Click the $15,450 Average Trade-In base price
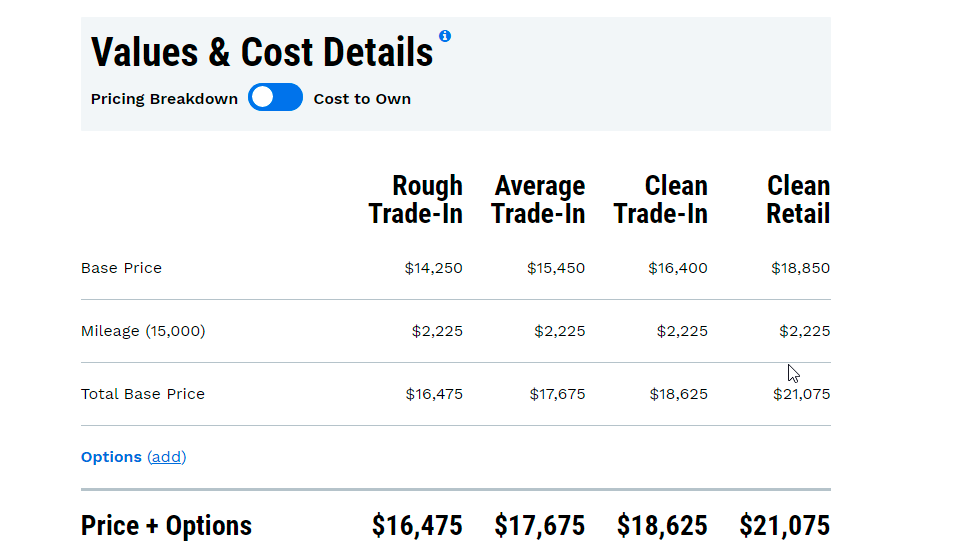The width and height of the screenshot is (959, 548). [556, 268]
